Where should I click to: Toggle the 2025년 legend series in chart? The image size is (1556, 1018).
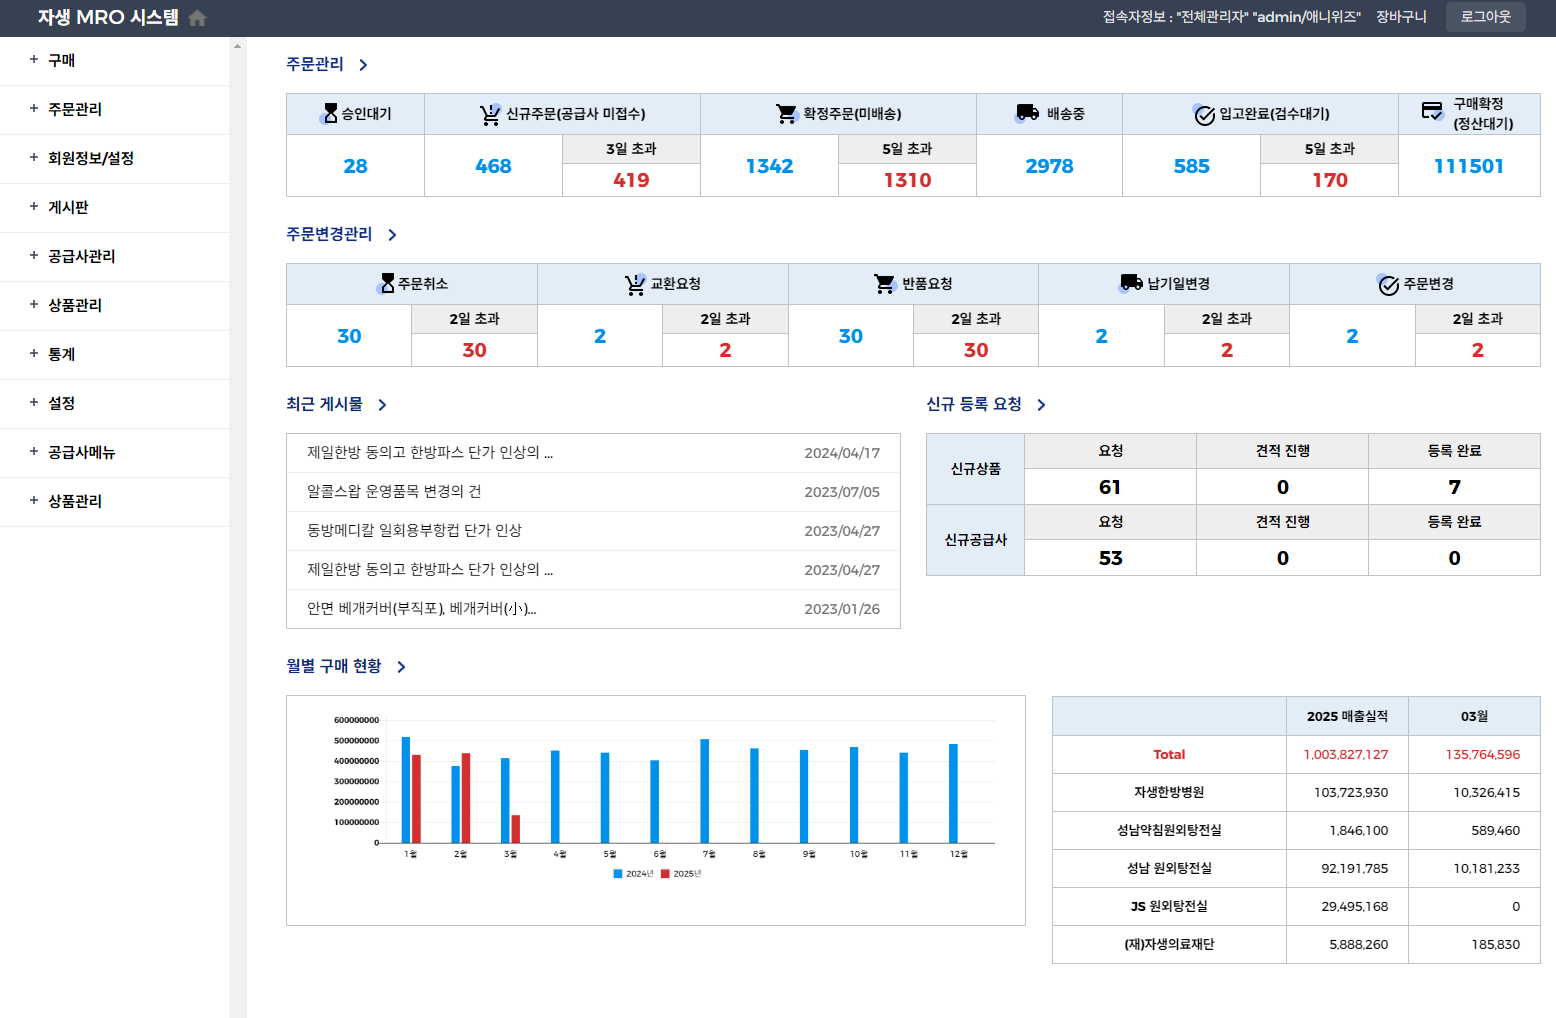tap(681, 874)
